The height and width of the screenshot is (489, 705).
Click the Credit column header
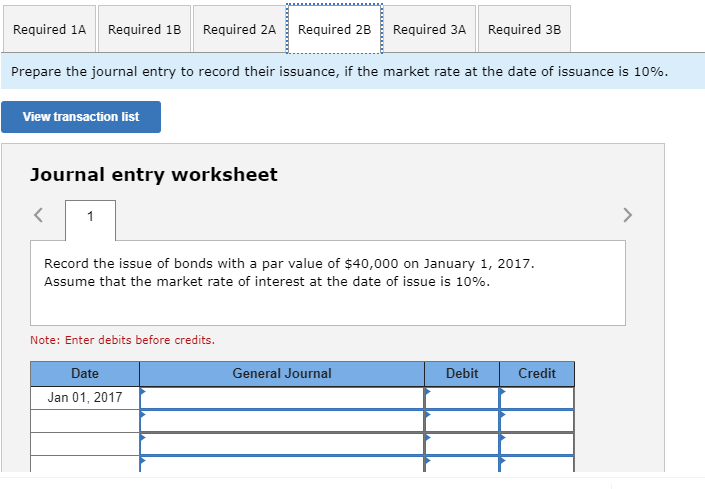pos(537,373)
